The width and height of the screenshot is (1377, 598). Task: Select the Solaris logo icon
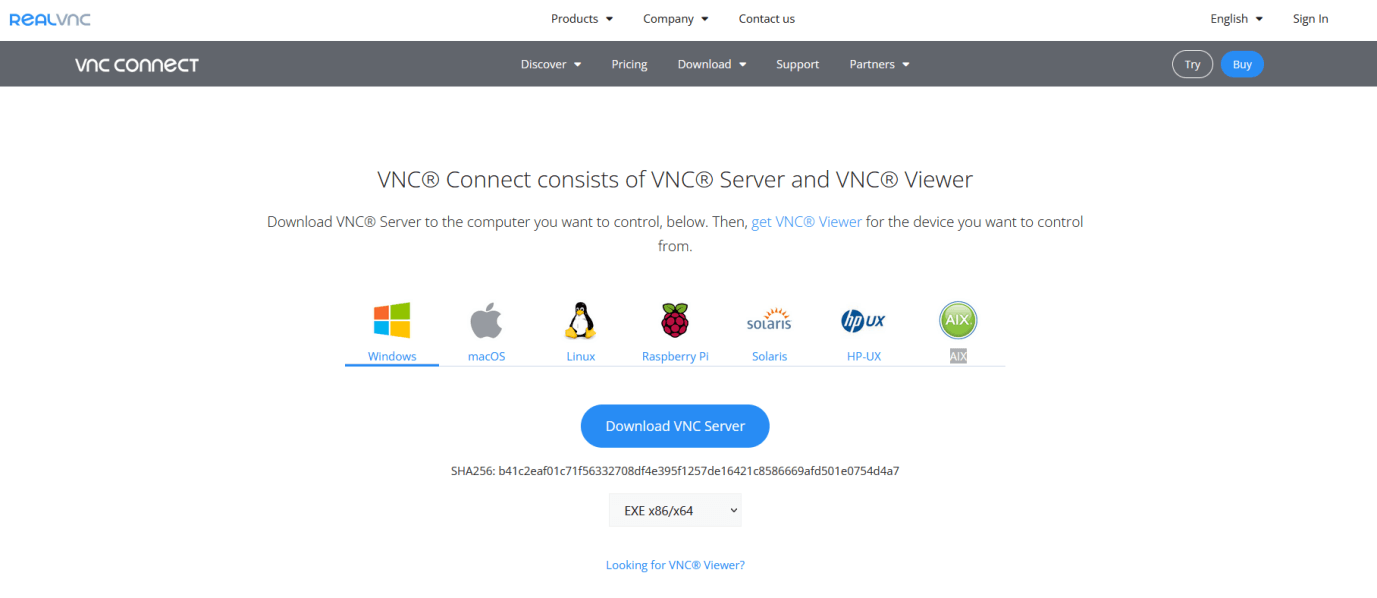[x=769, y=320]
